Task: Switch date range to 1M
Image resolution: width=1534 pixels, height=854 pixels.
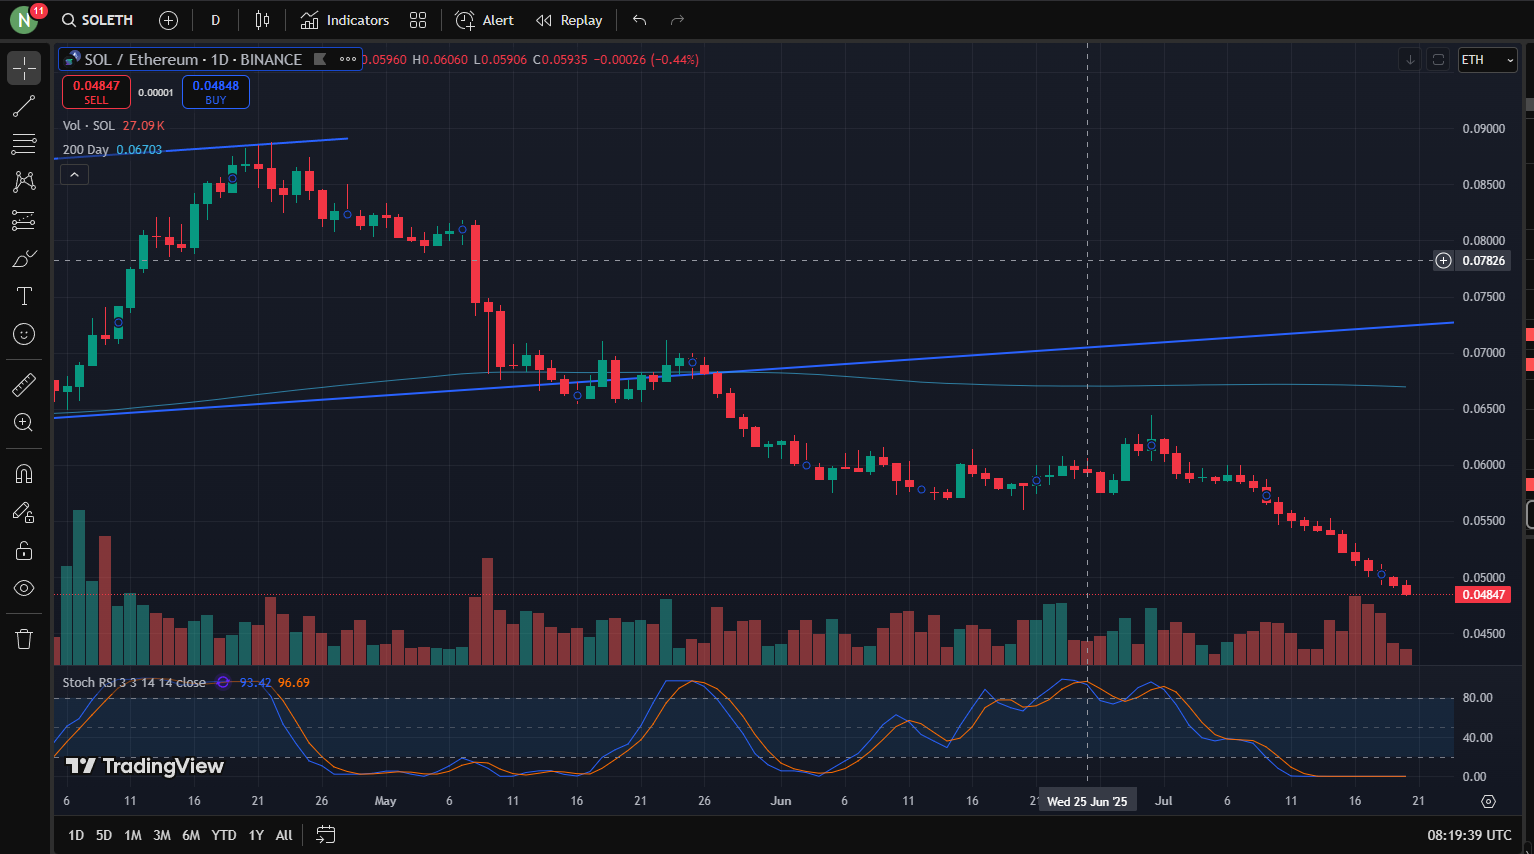Action: pos(133,835)
